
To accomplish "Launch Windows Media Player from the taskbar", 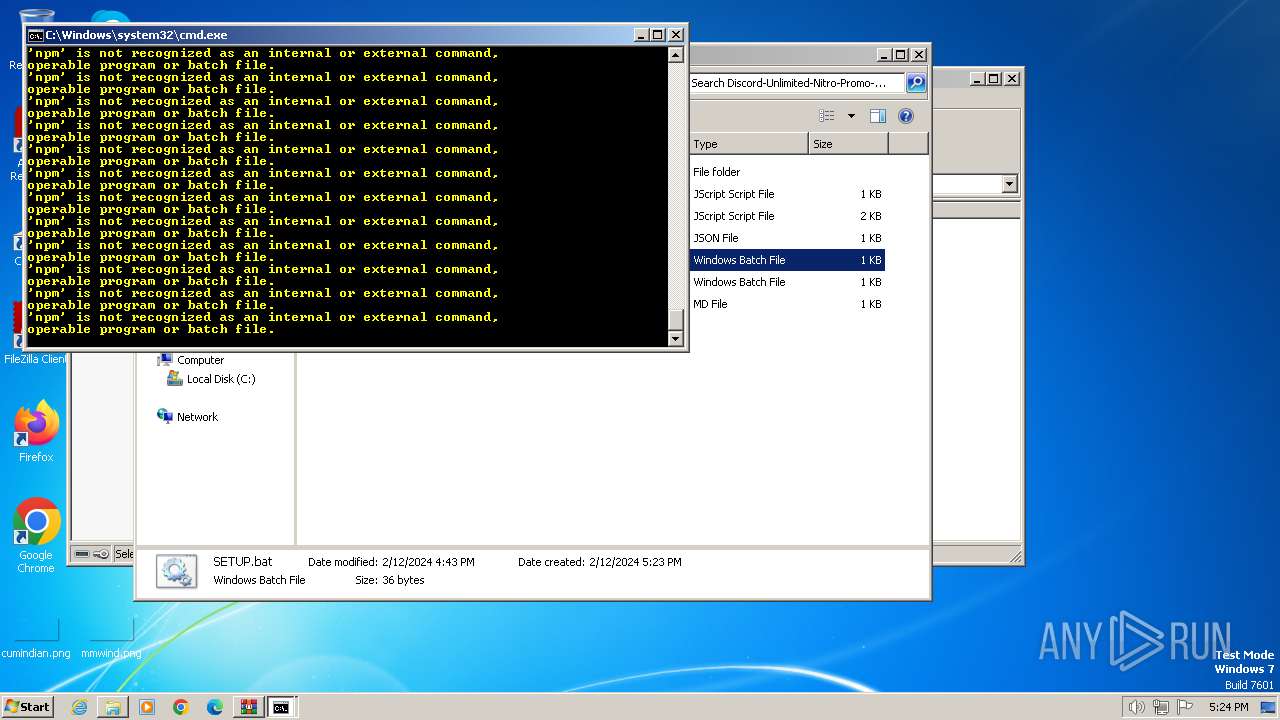I will [147, 707].
